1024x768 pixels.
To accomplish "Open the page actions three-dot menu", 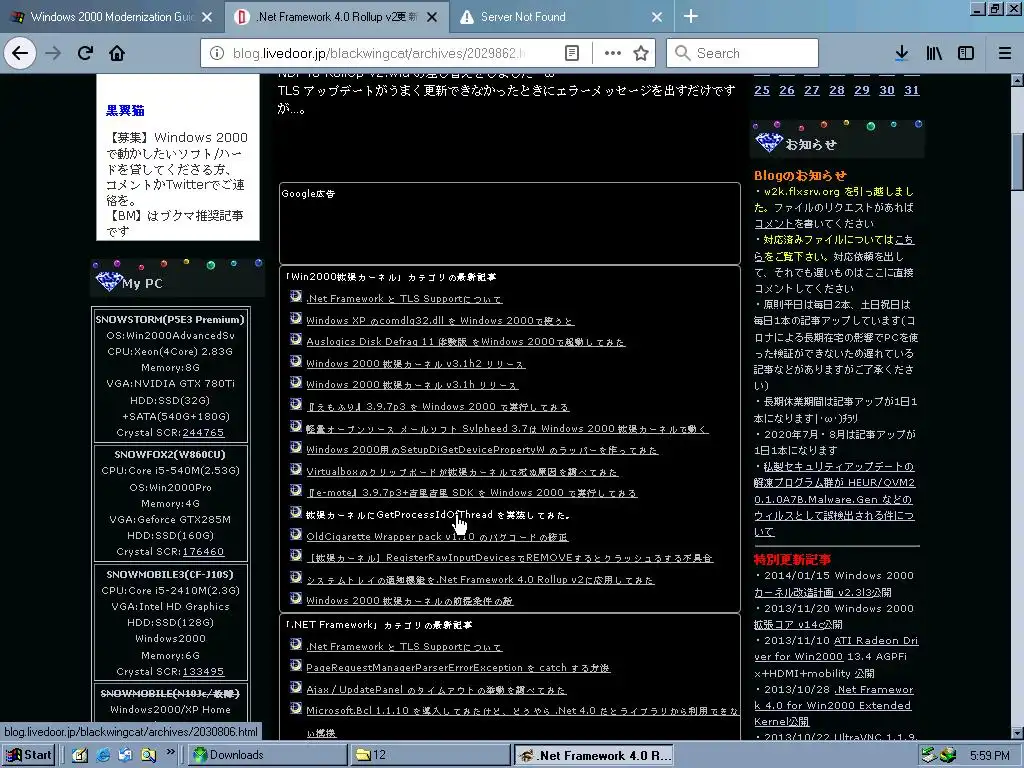I will coord(613,53).
